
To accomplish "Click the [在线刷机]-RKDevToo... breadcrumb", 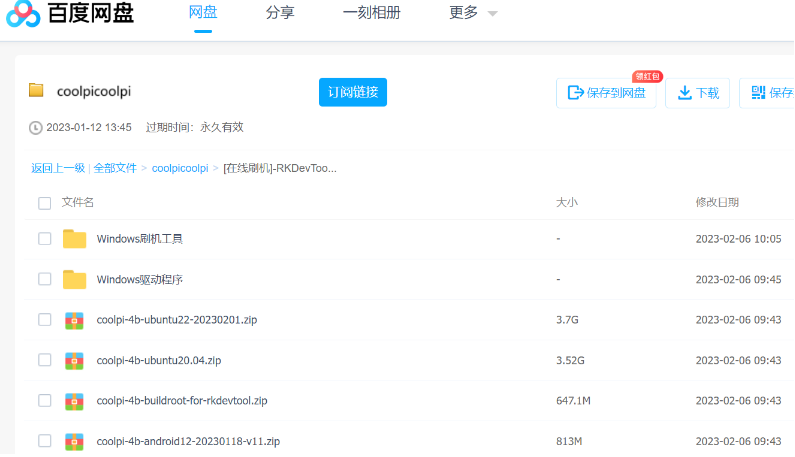I will (280, 168).
